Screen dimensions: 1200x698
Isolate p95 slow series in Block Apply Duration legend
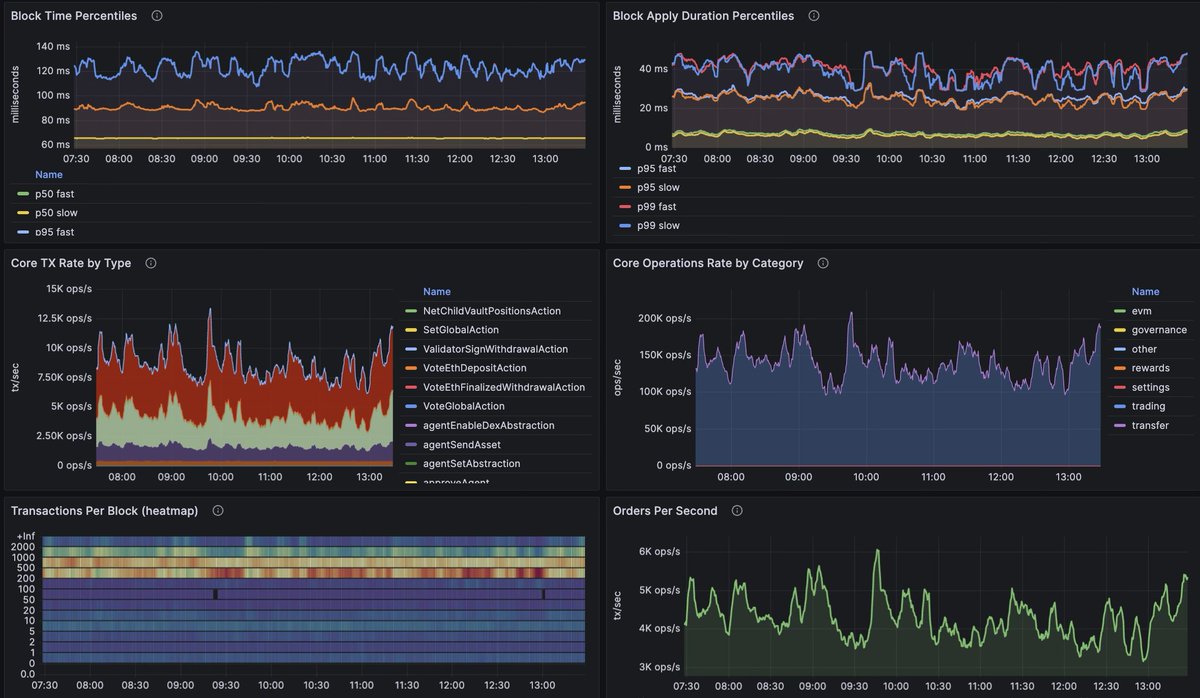658,187
